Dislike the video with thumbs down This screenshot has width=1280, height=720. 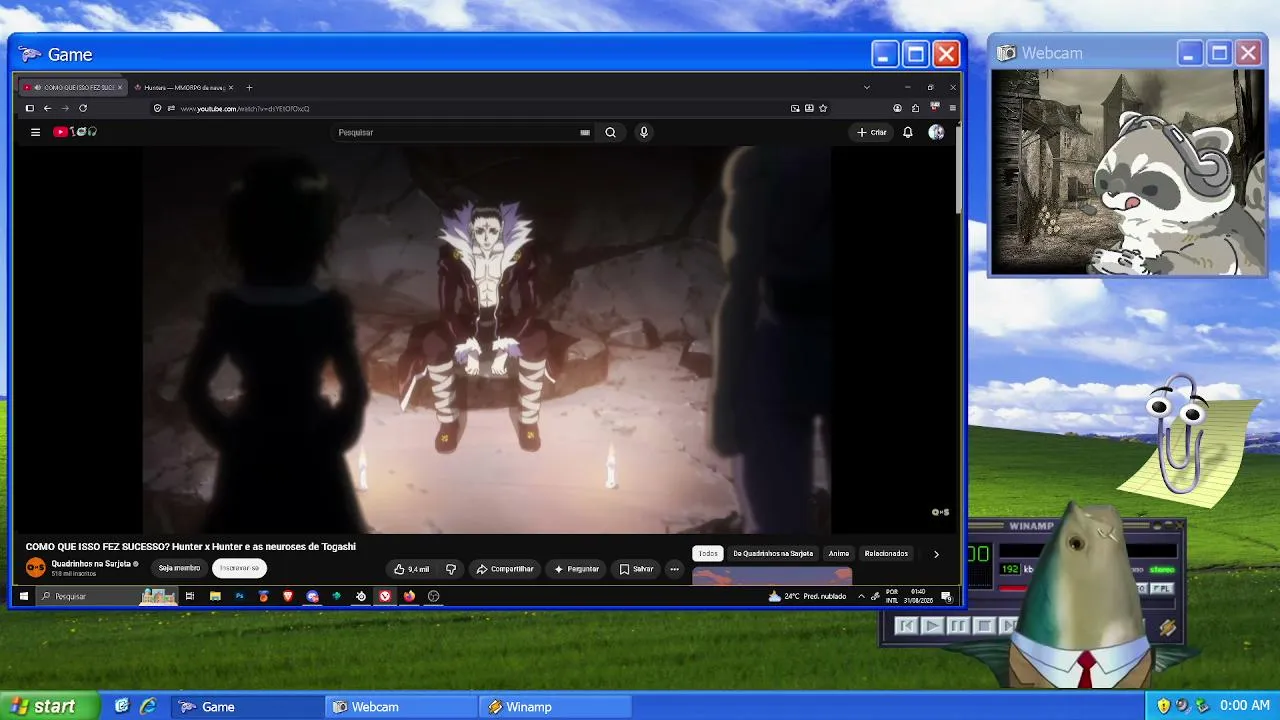451,569
